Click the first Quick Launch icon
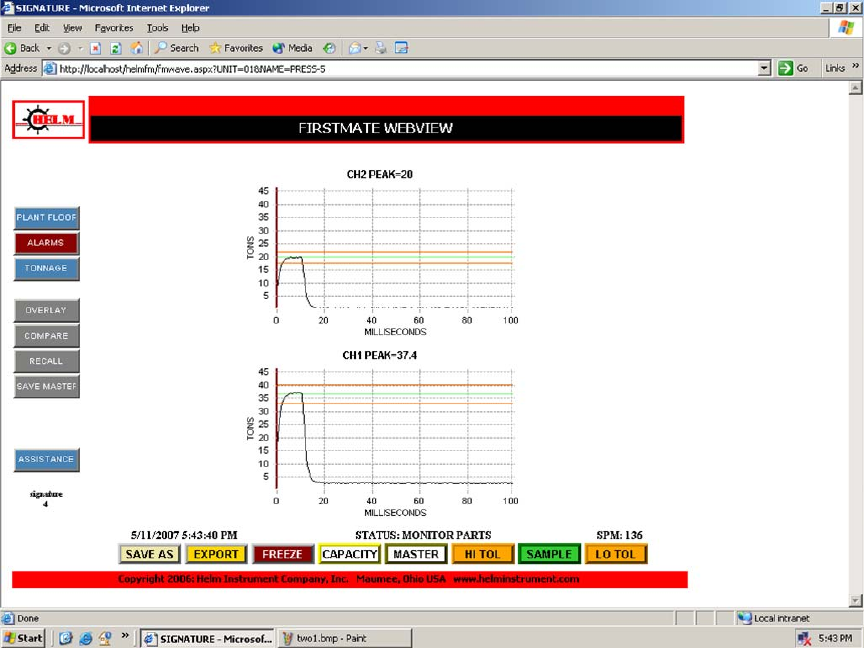The width and height of the screenshot is (864, 648). [66, 639]
